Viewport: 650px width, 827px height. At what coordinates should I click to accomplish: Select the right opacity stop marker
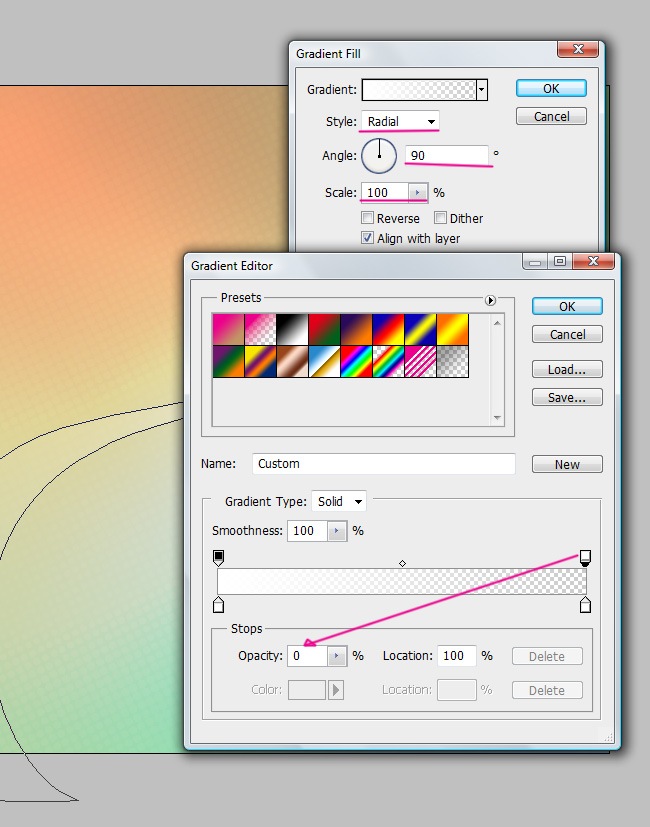[x=585, y=557]
